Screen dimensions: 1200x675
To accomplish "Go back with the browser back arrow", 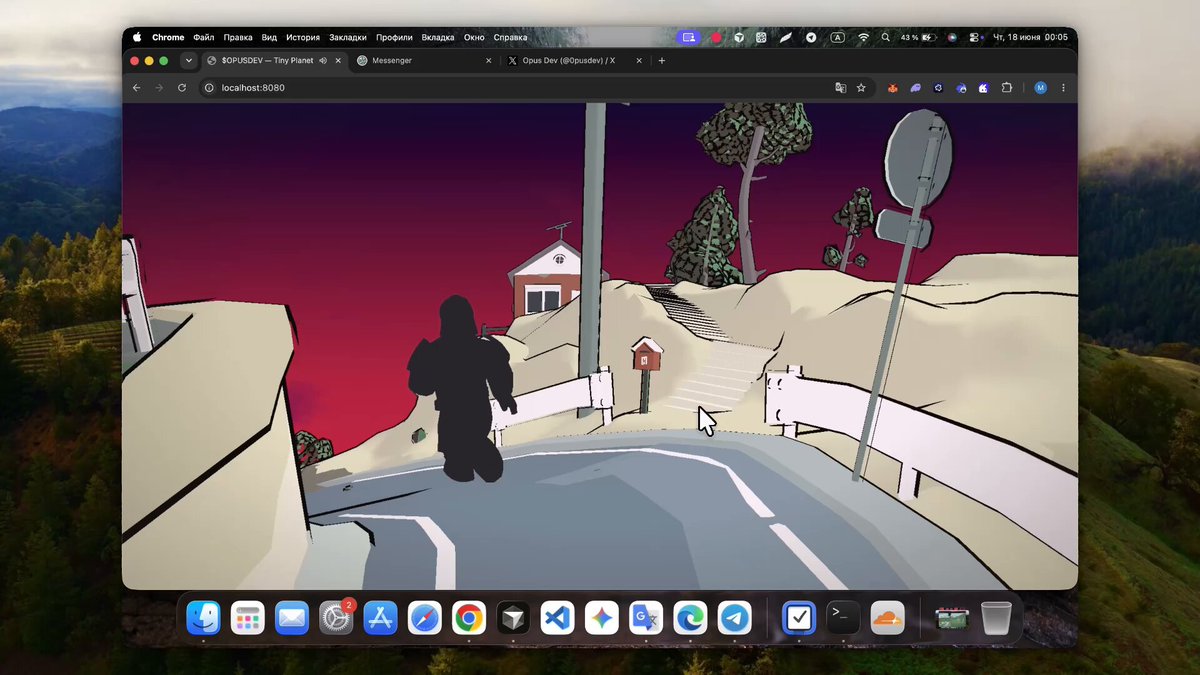I will (x=137, y=88).
